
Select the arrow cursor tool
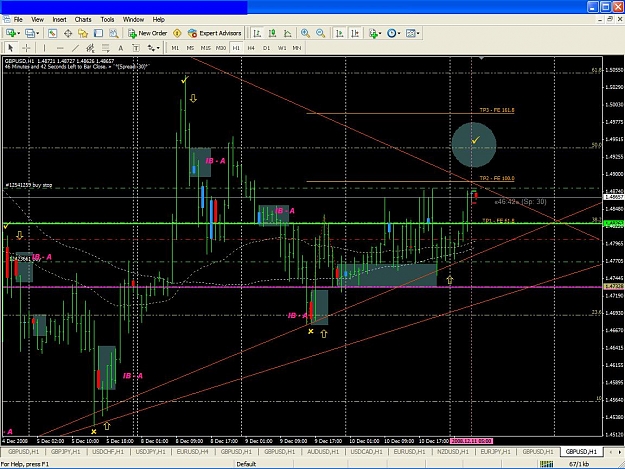(x=11, y=48)
